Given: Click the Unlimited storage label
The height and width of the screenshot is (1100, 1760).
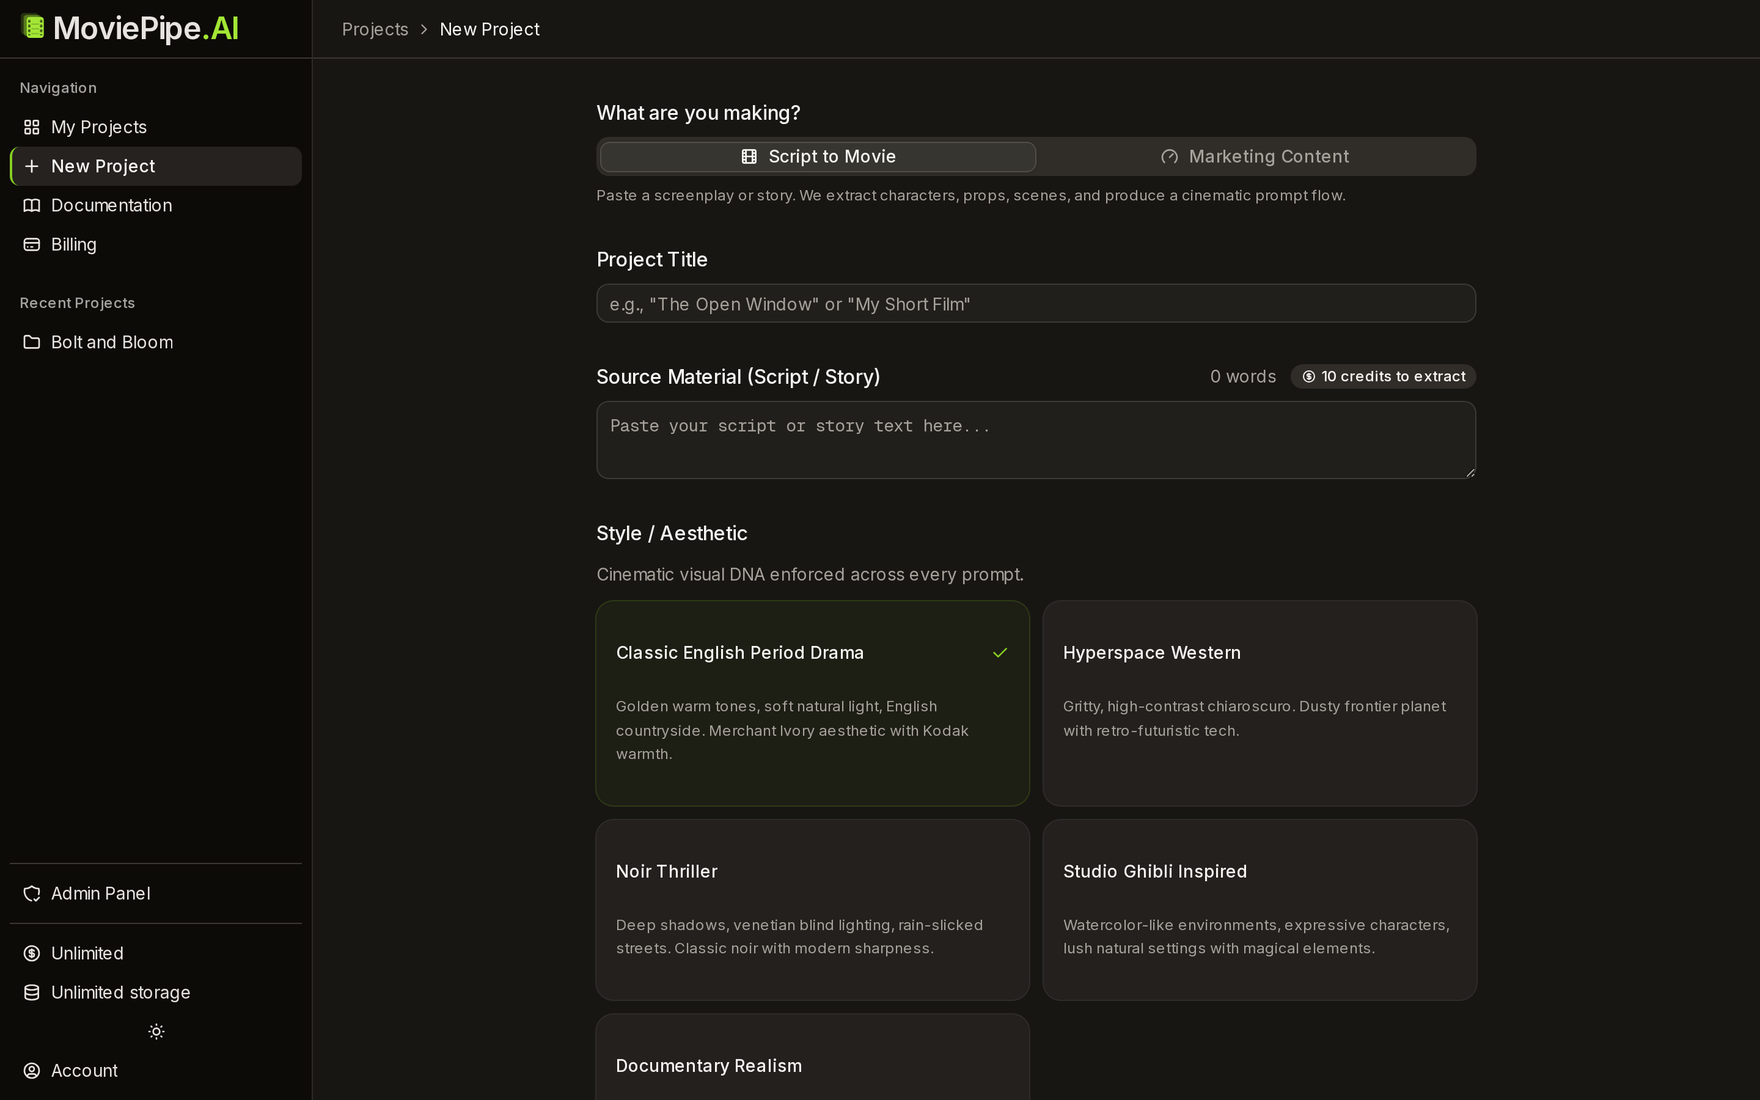Looking at the screenshot, I should [x=120, y=992].
